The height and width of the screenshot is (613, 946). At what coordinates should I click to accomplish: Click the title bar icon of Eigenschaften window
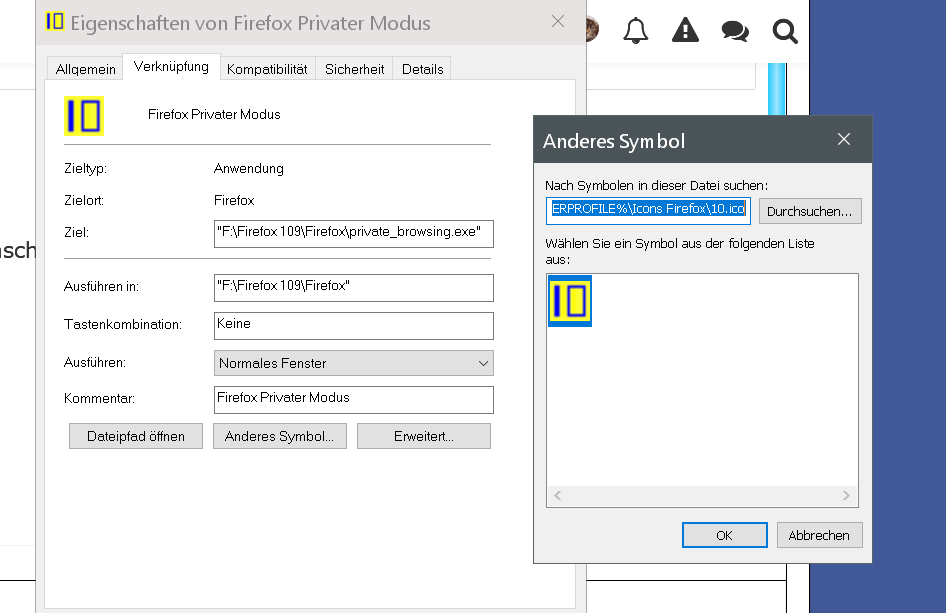click(56, 22)
